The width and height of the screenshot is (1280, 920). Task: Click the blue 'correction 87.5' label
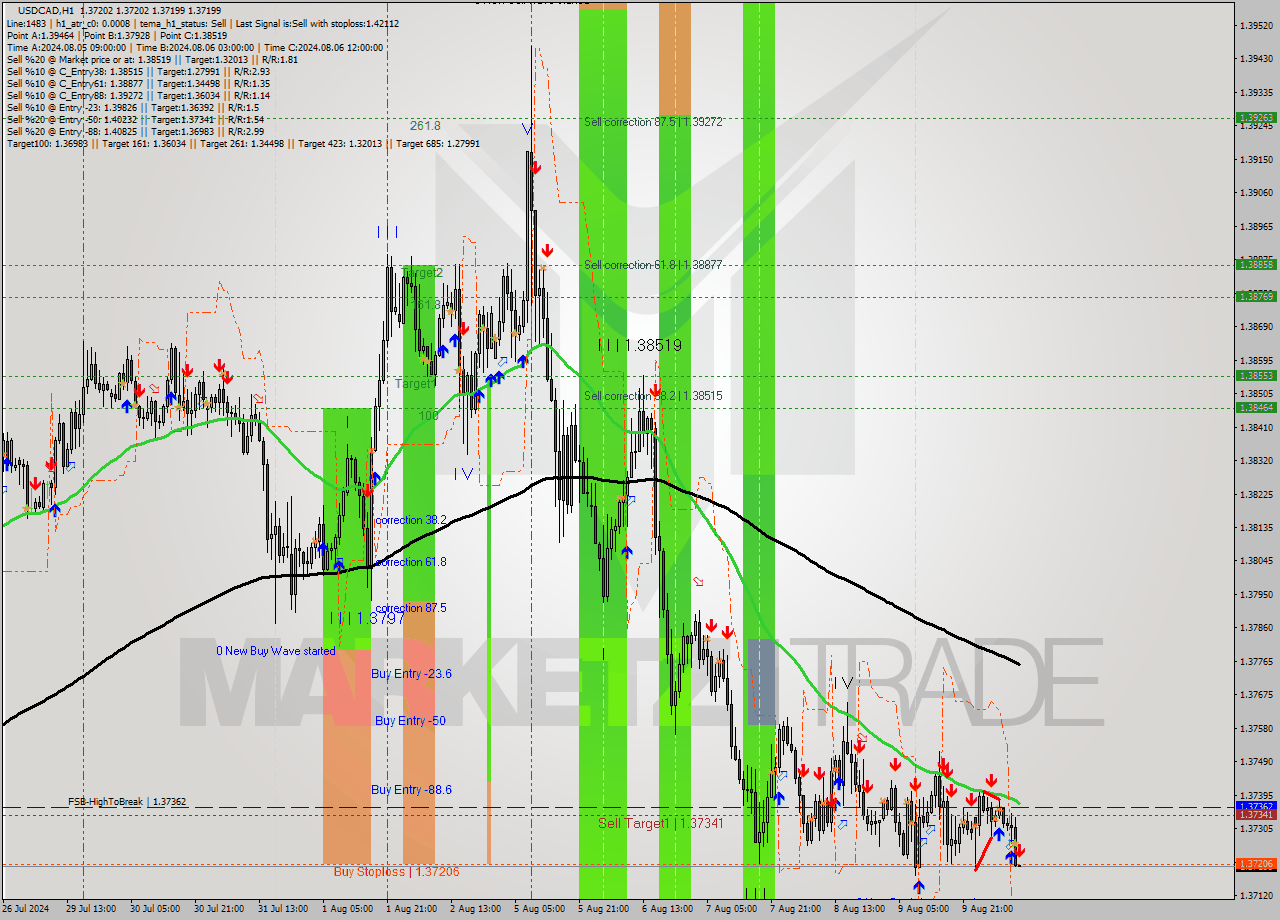tap(410, 608)
